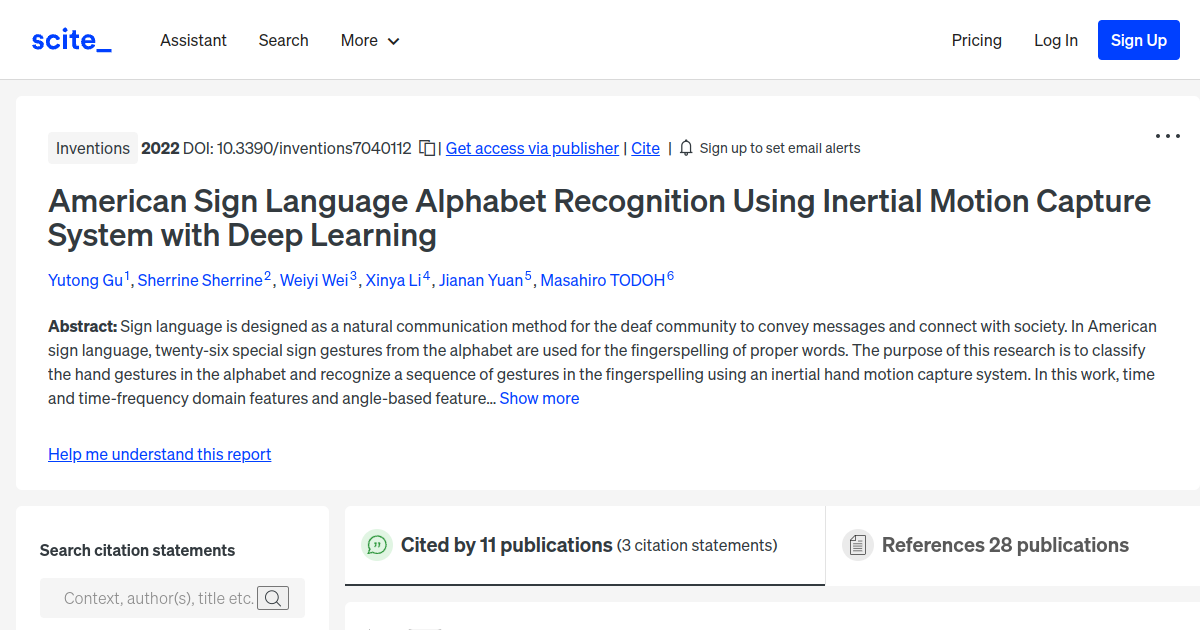
Task: Expand Help me understand this report
Action: tap(159, 454)
